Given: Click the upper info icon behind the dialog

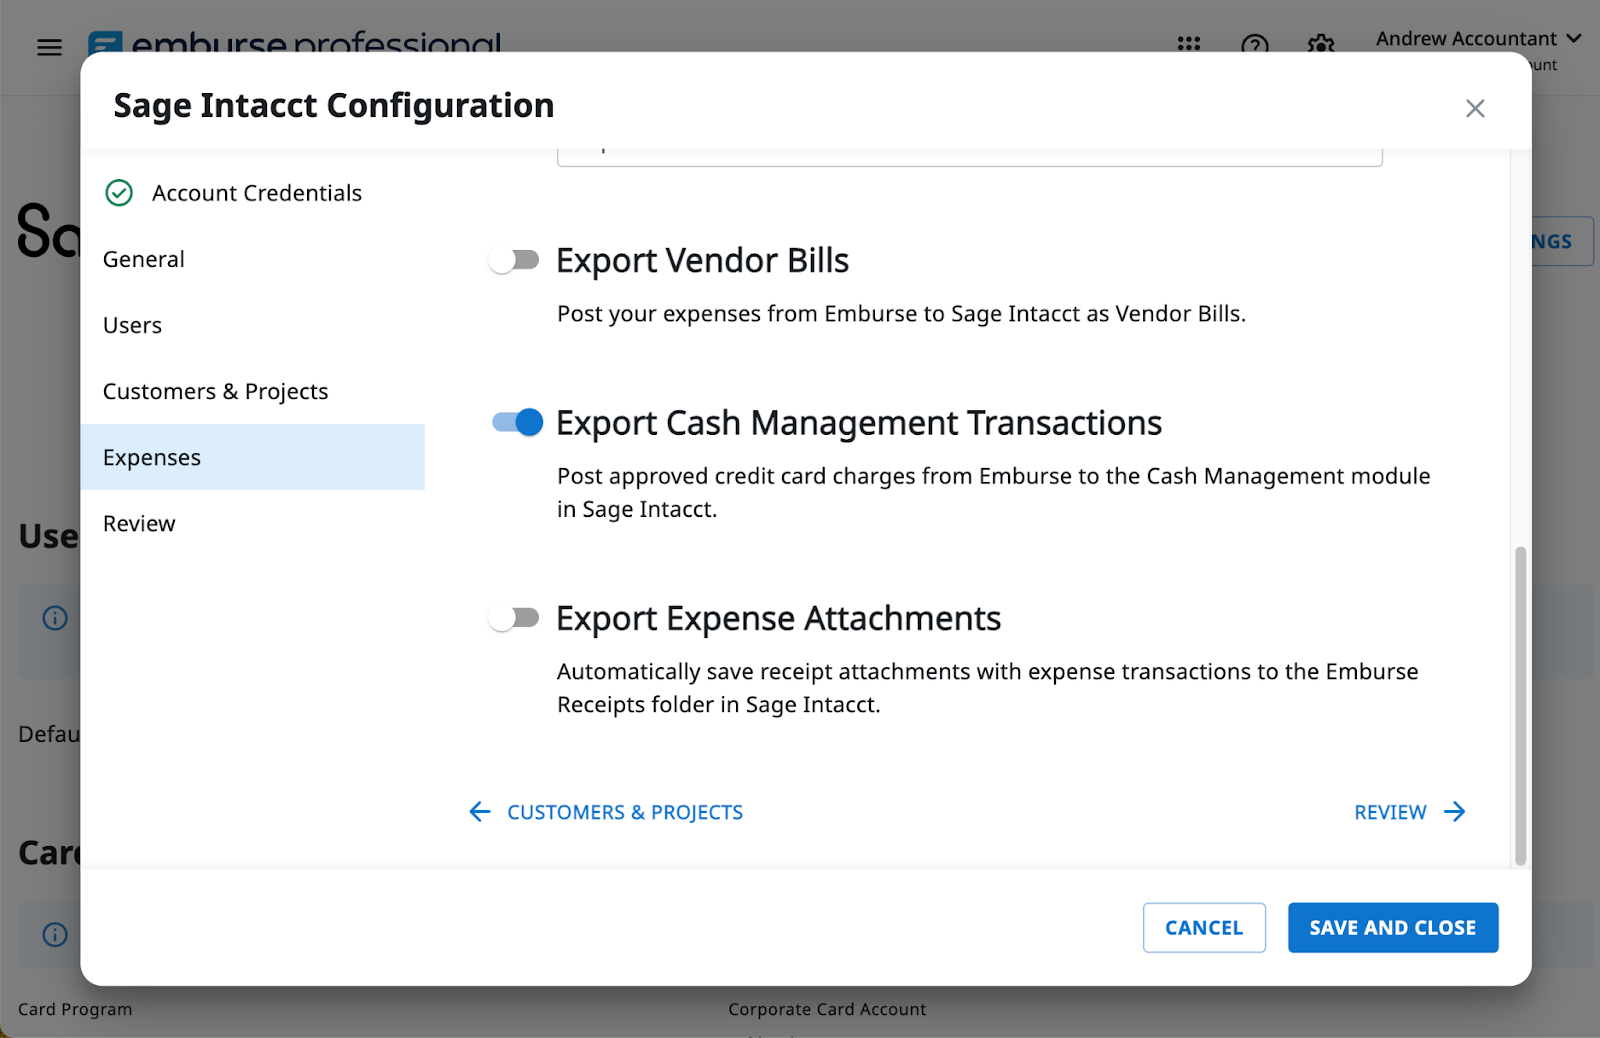Looking at the screenshot, I should (x=55, y=618).
